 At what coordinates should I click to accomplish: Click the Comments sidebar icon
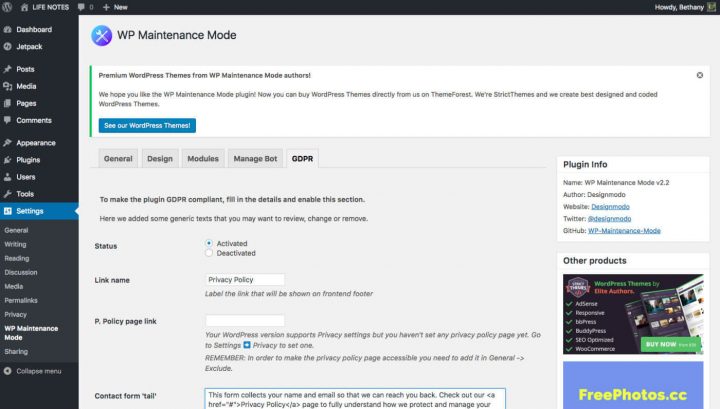7,120
